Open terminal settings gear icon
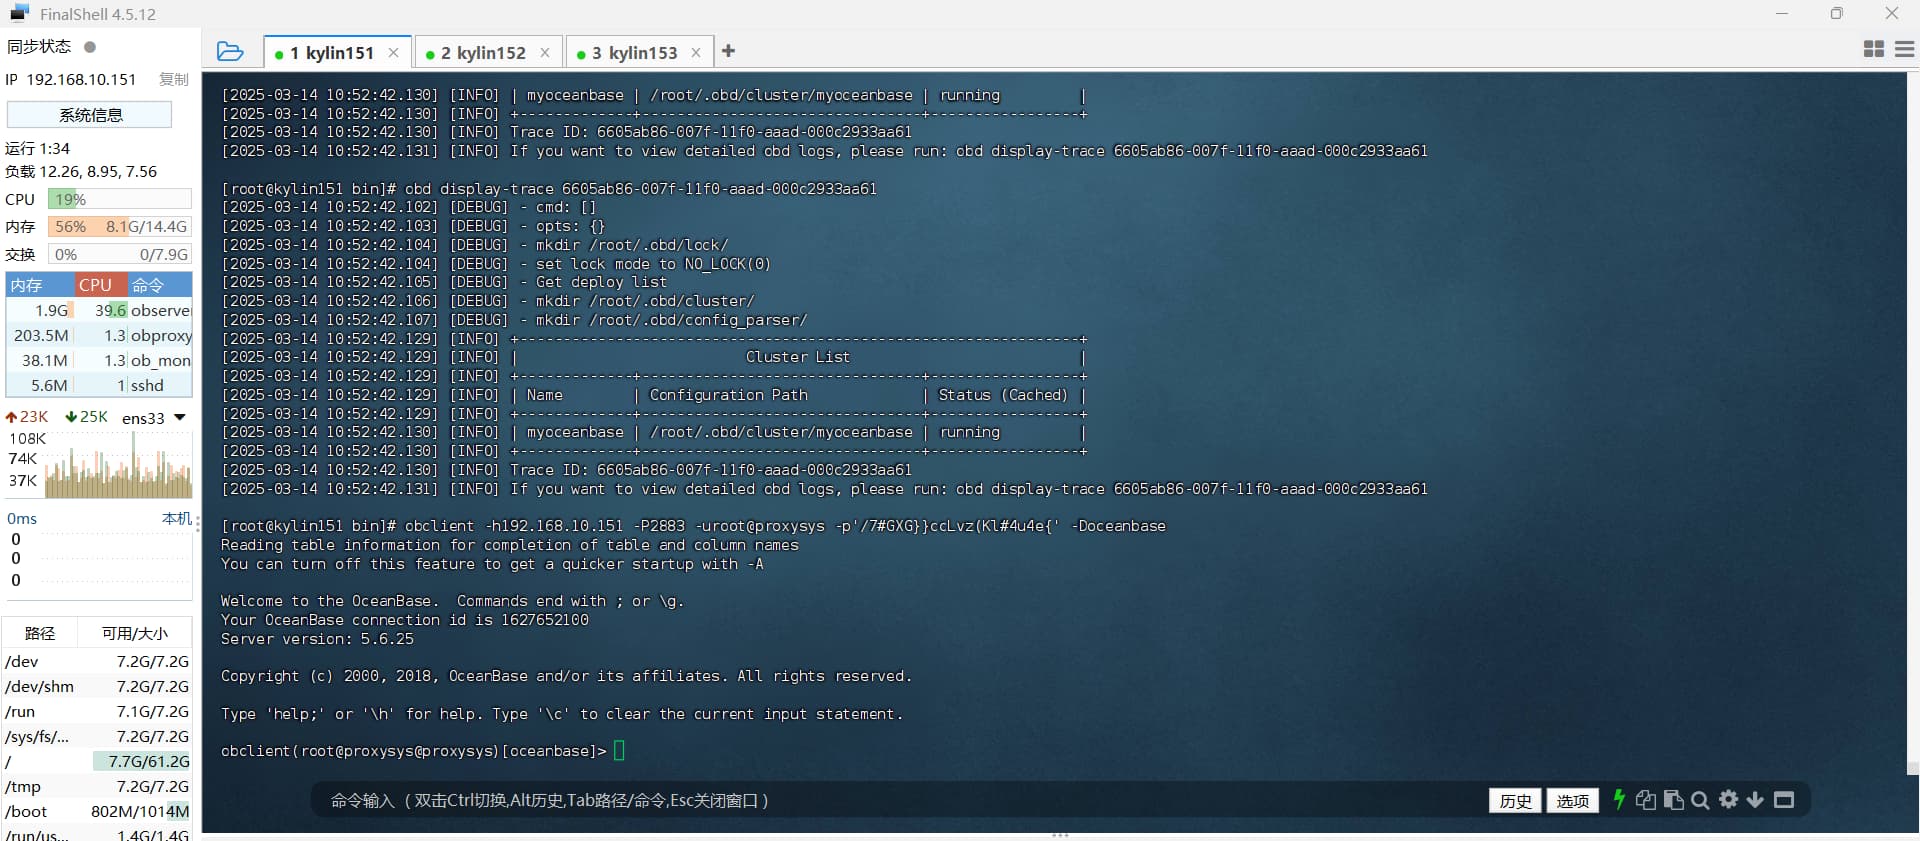Image resolution: width=1920 pixels, height=841 pixels. [1728, 800]
